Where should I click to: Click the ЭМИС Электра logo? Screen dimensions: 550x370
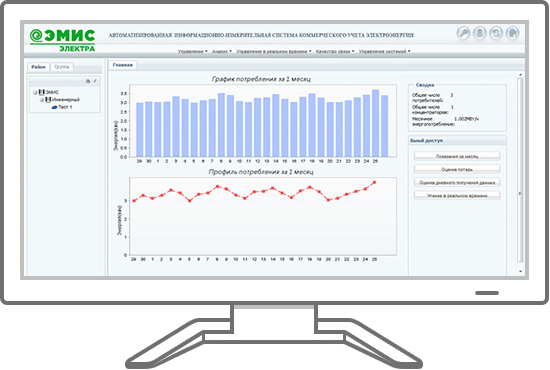point(62,40)
